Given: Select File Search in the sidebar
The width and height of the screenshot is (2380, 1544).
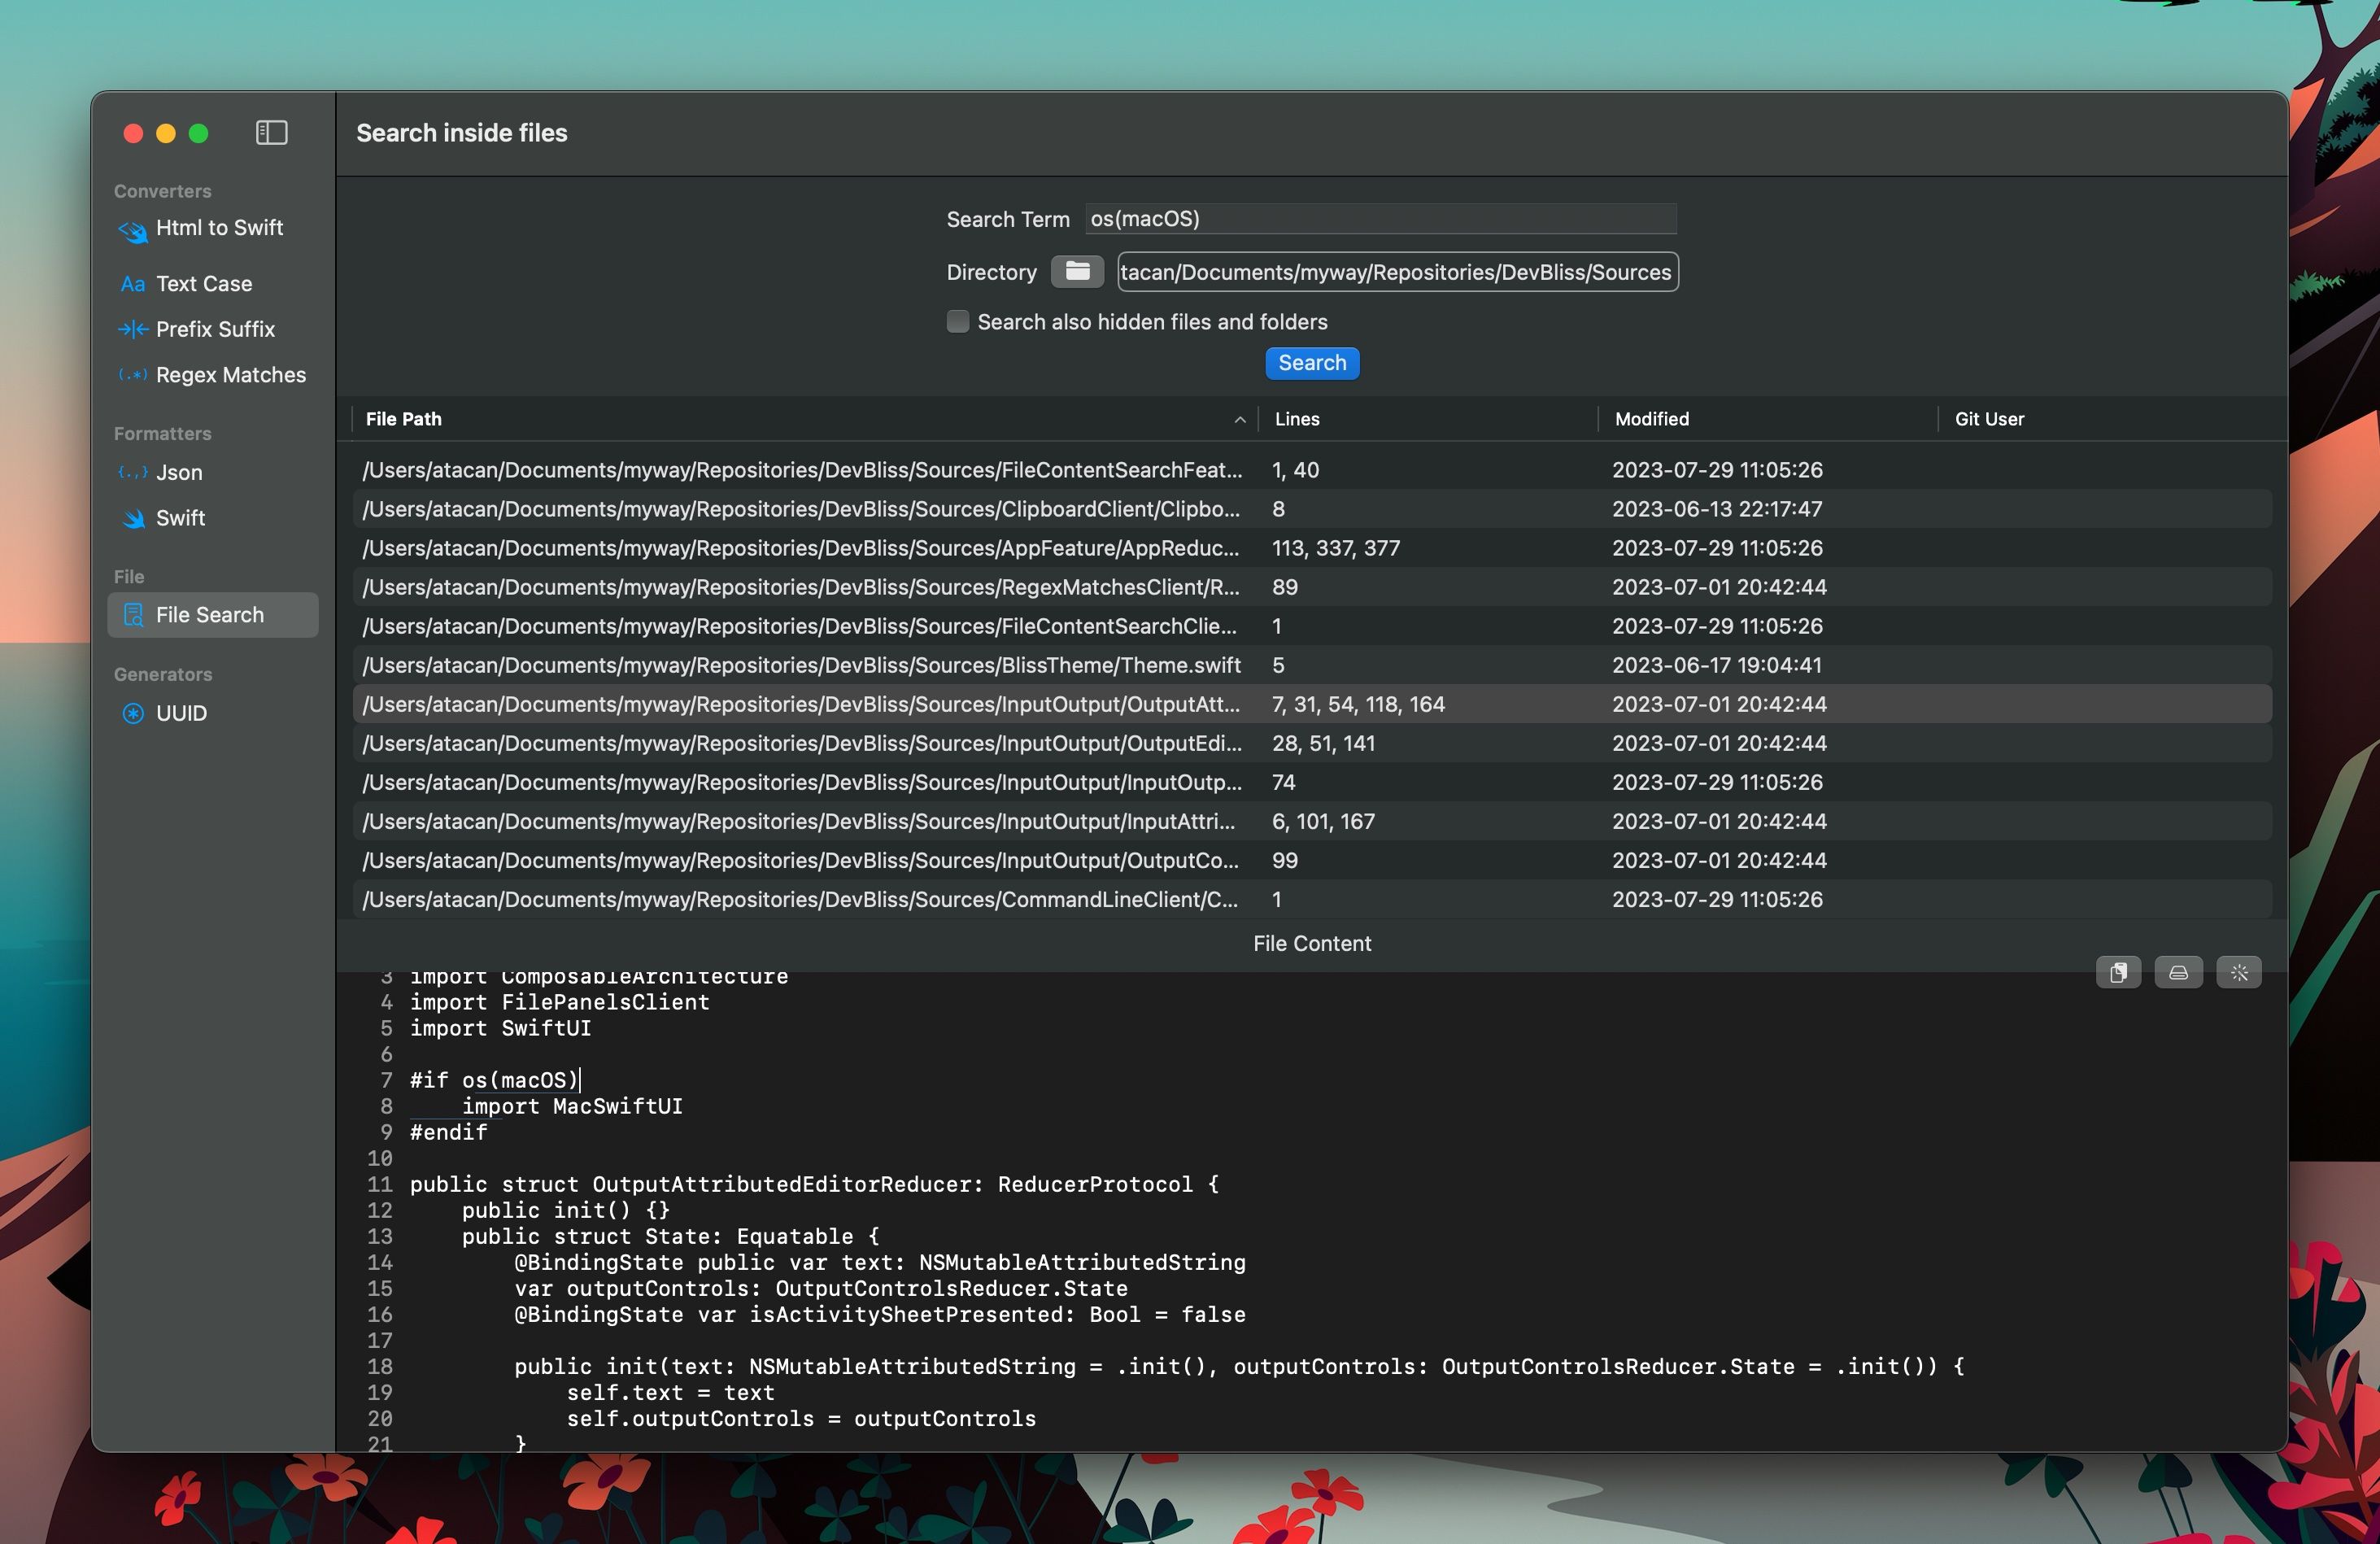Looking at the screenshot, I should pos(213,615).
